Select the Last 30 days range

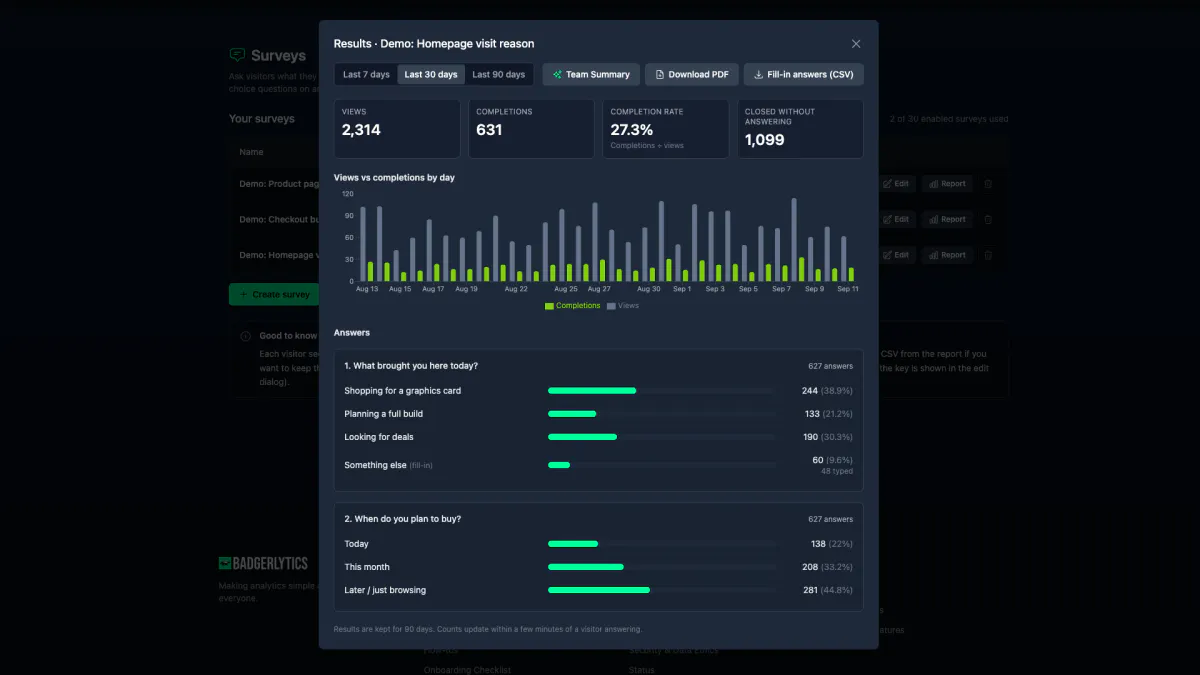pos(431,75)
